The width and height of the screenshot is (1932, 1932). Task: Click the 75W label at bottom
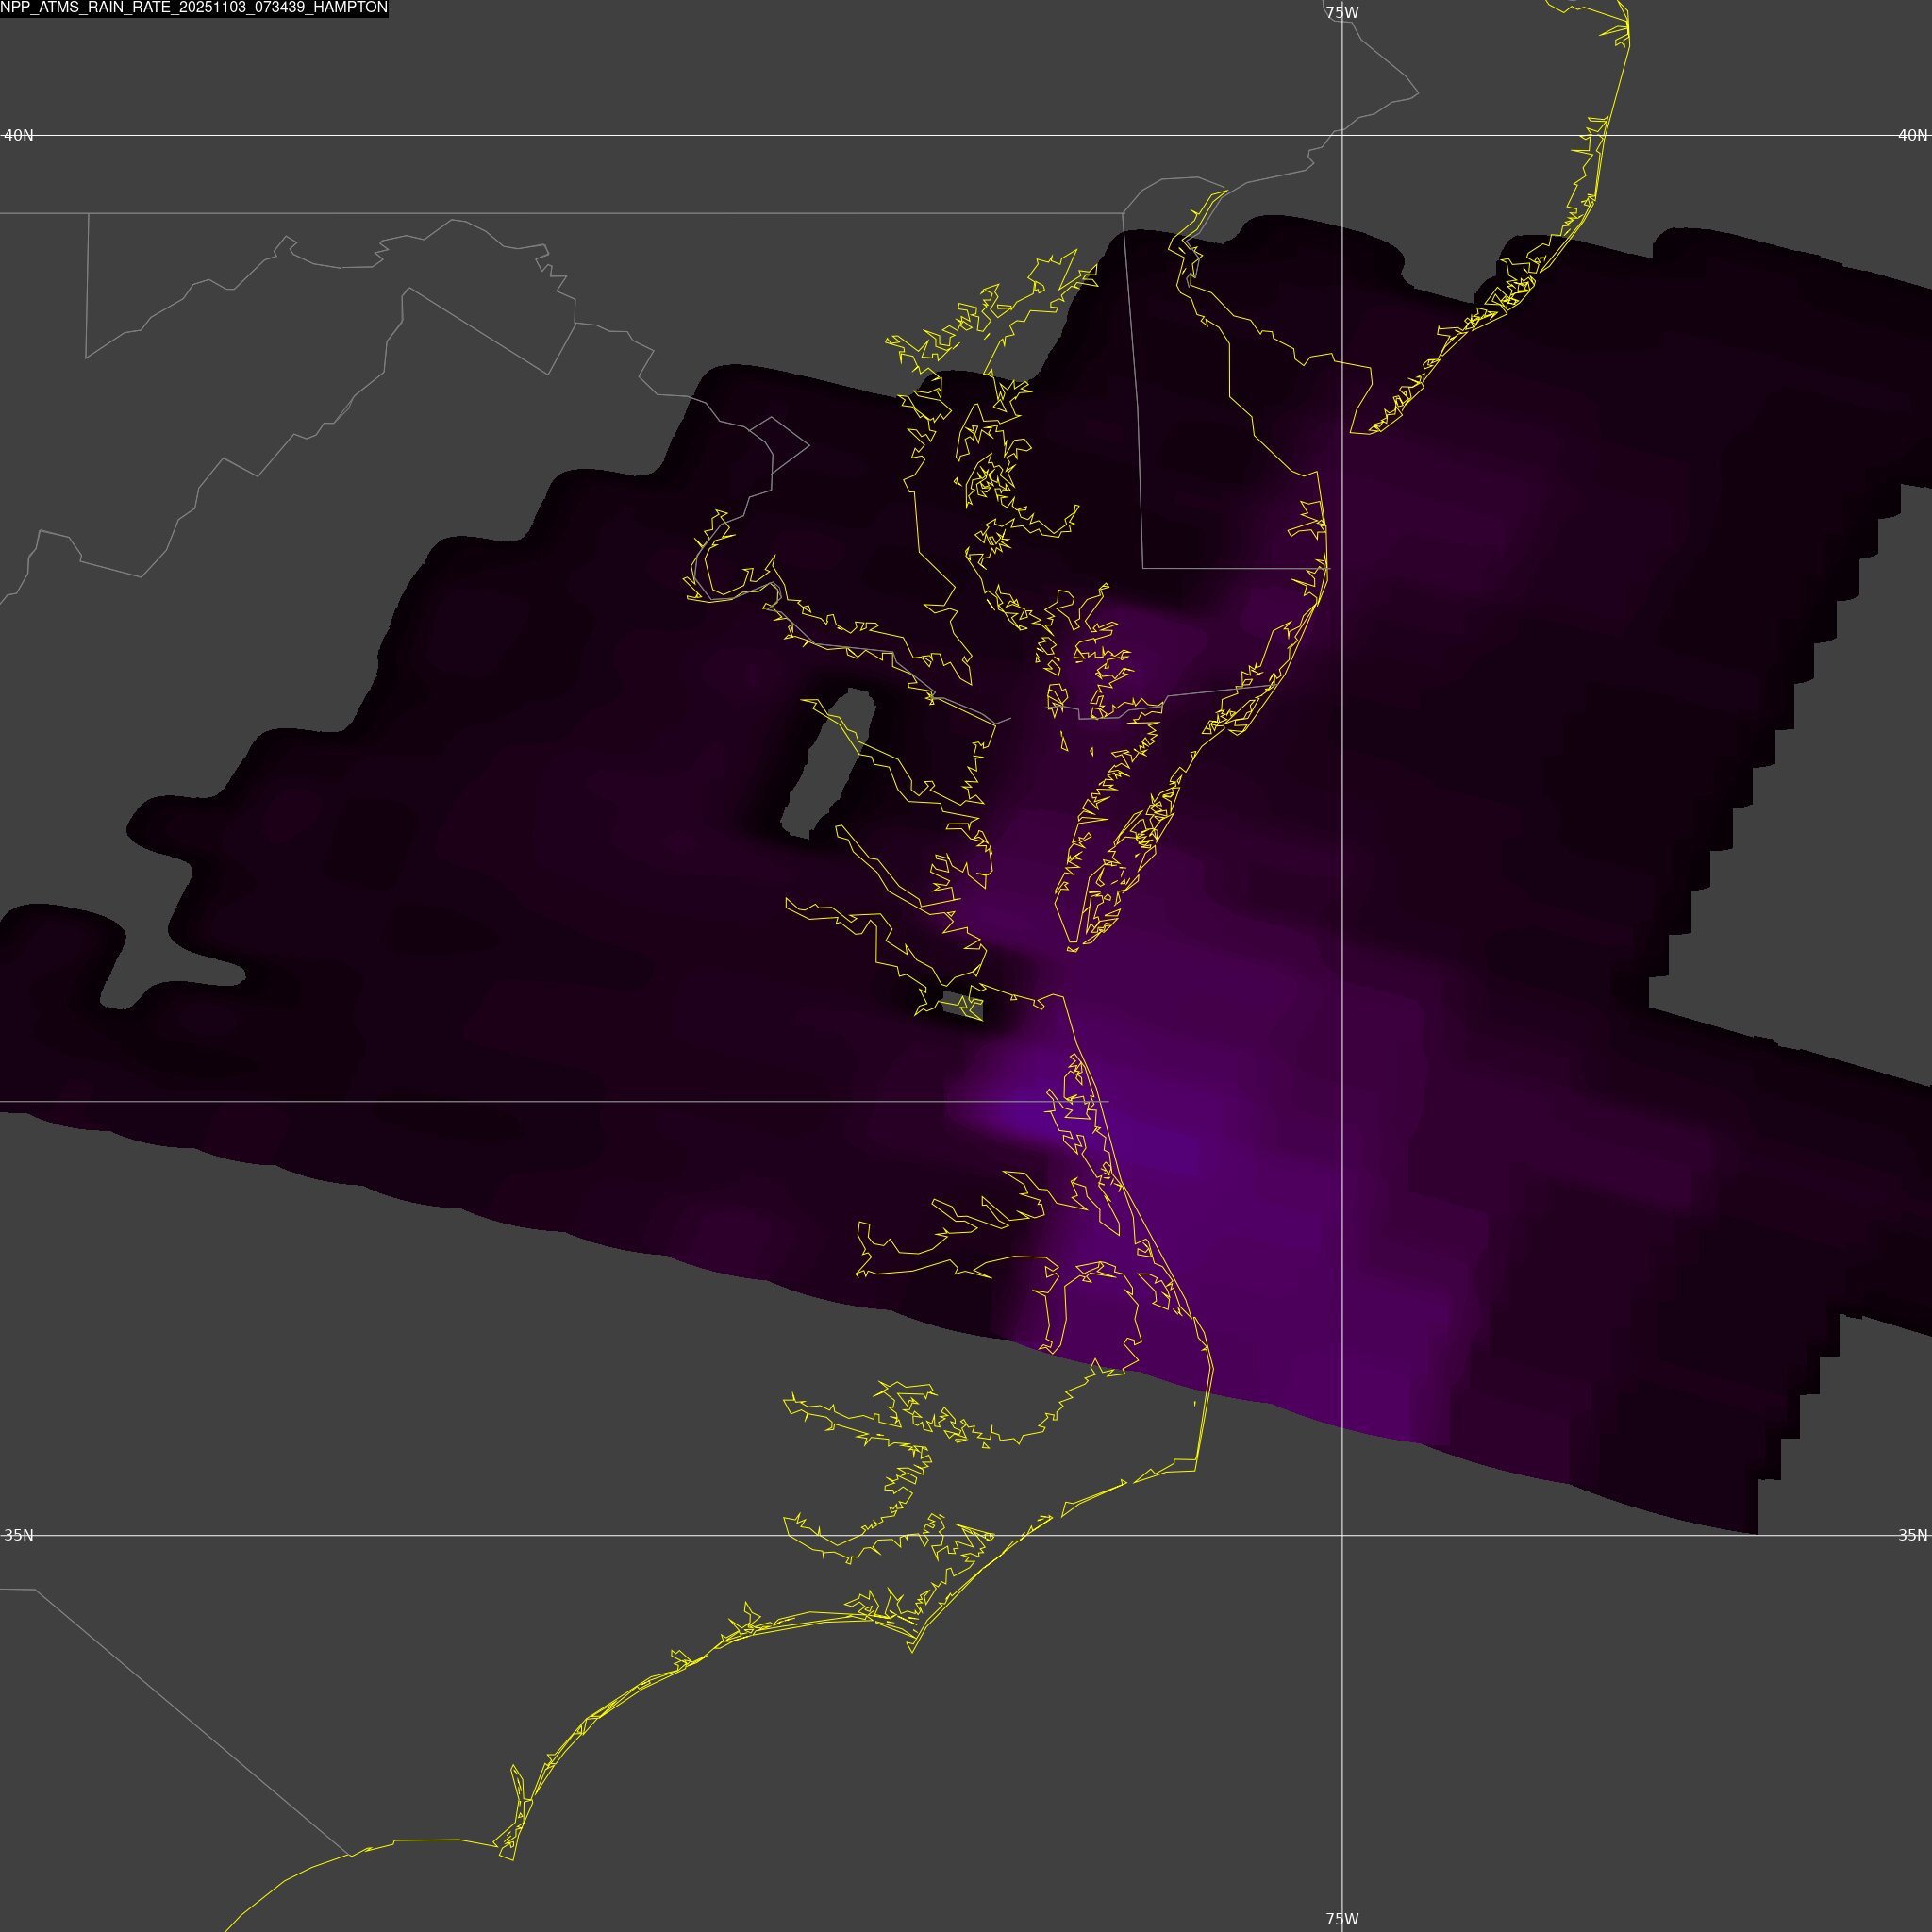1342,1919
